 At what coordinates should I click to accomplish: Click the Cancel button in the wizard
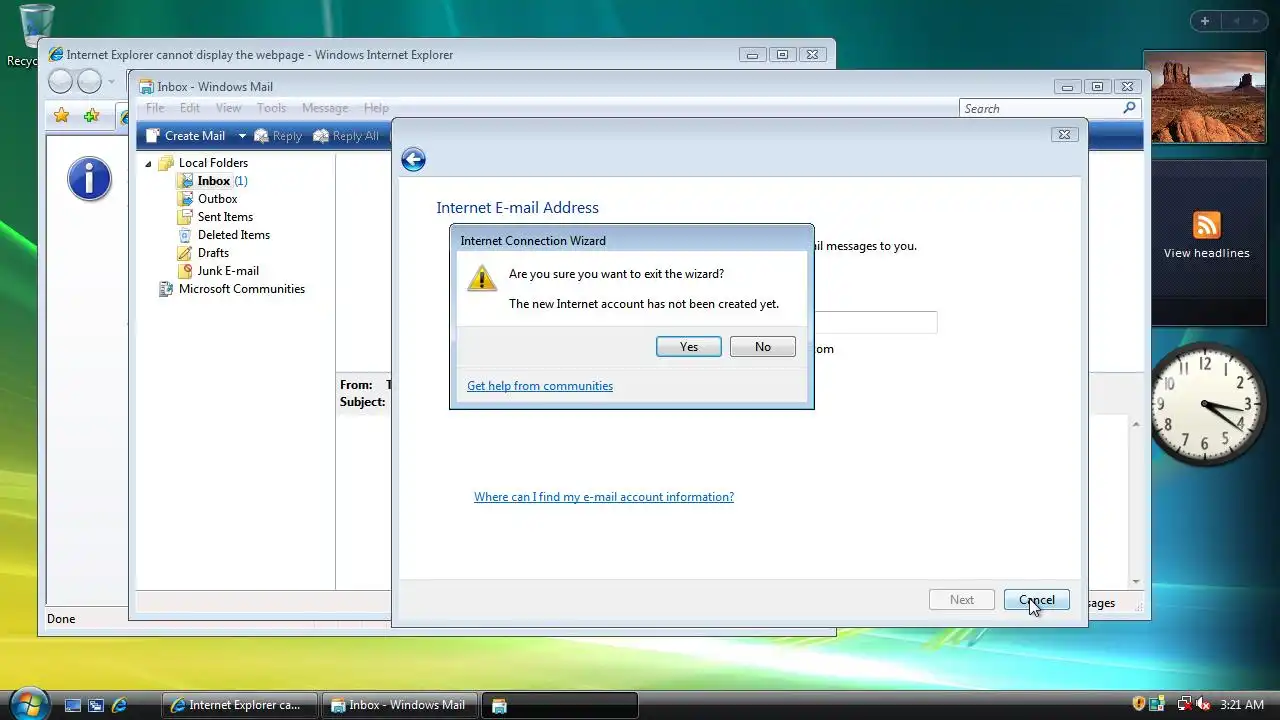pos(1037,600)
